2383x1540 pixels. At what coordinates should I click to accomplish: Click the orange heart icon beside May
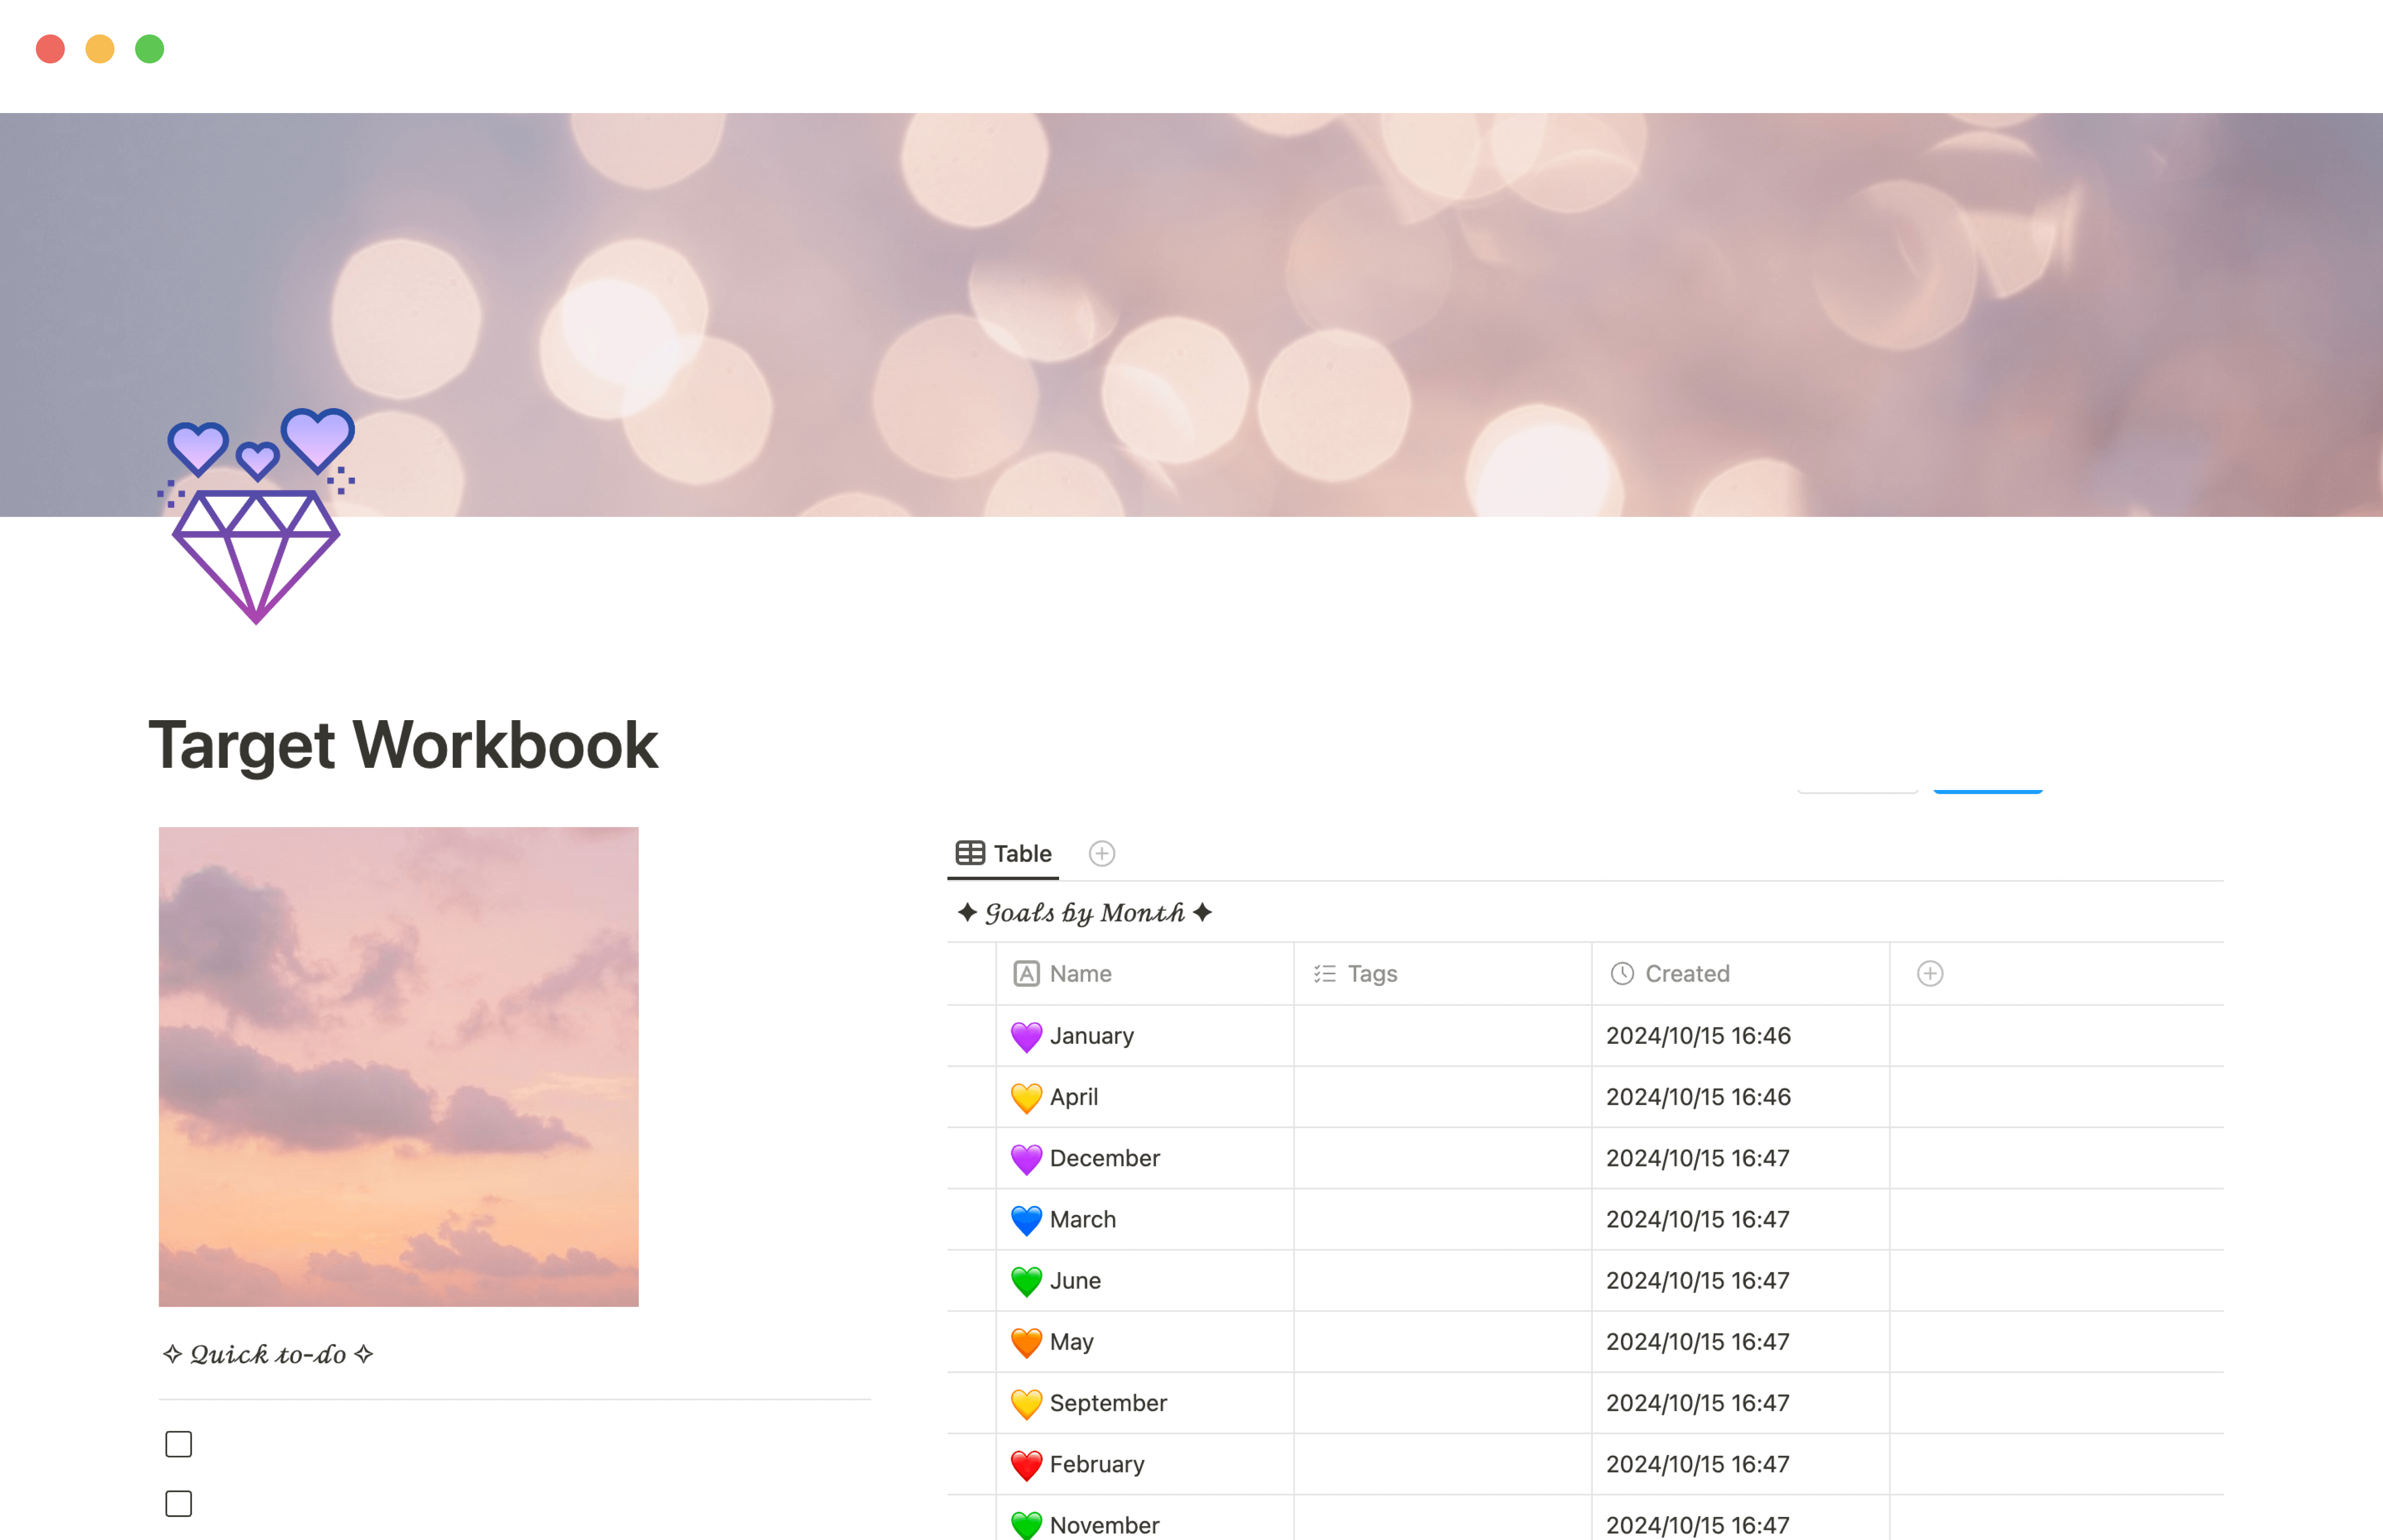(x=1026, y=1342)
